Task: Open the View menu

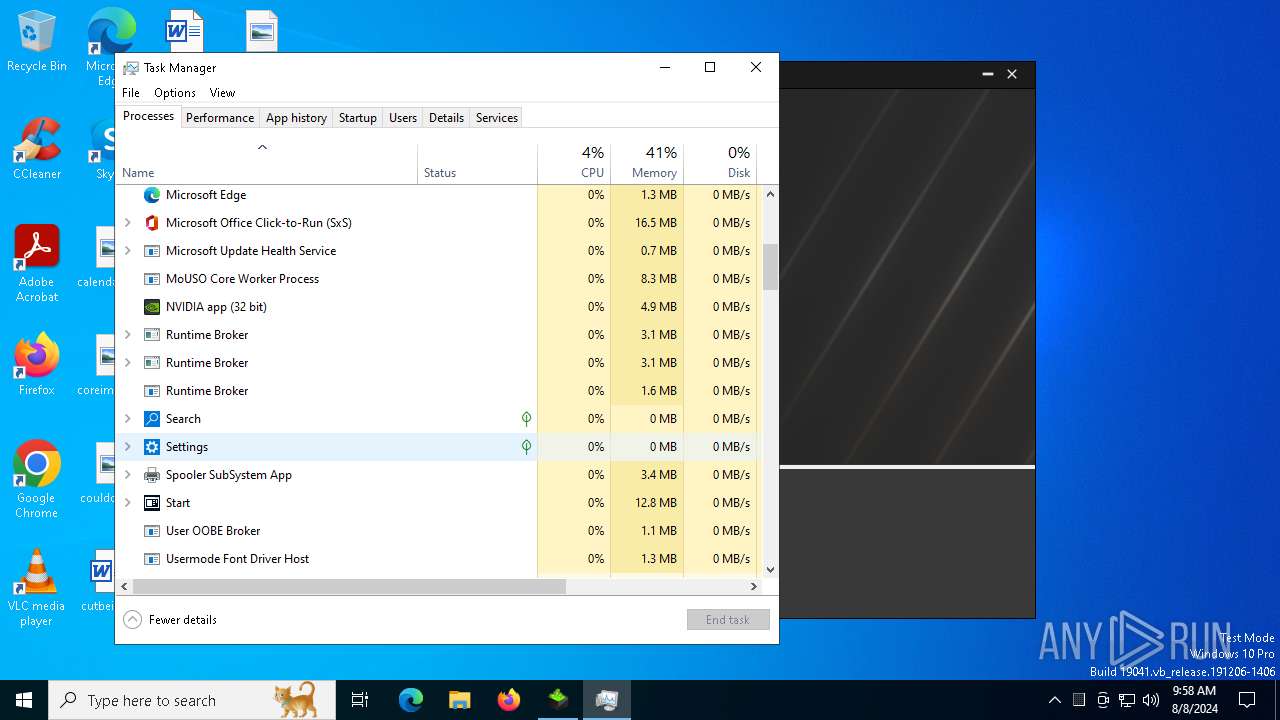Action: click(222, 93)
